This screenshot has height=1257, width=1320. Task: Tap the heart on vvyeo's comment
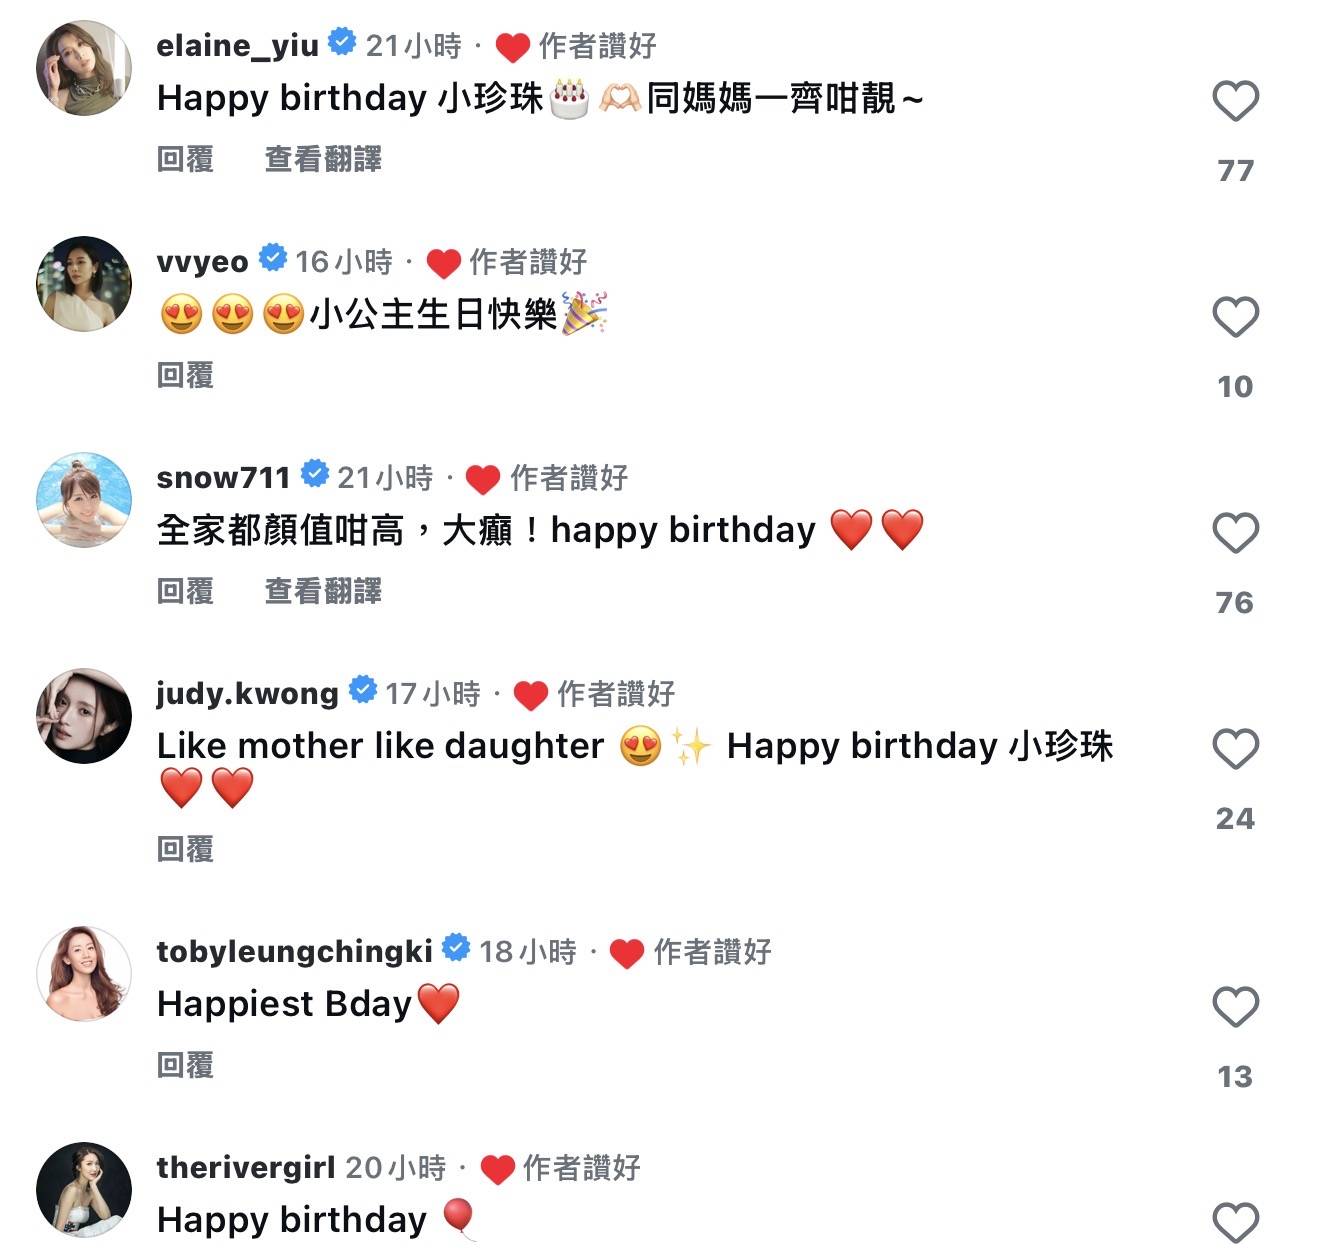pos(1235,317)
